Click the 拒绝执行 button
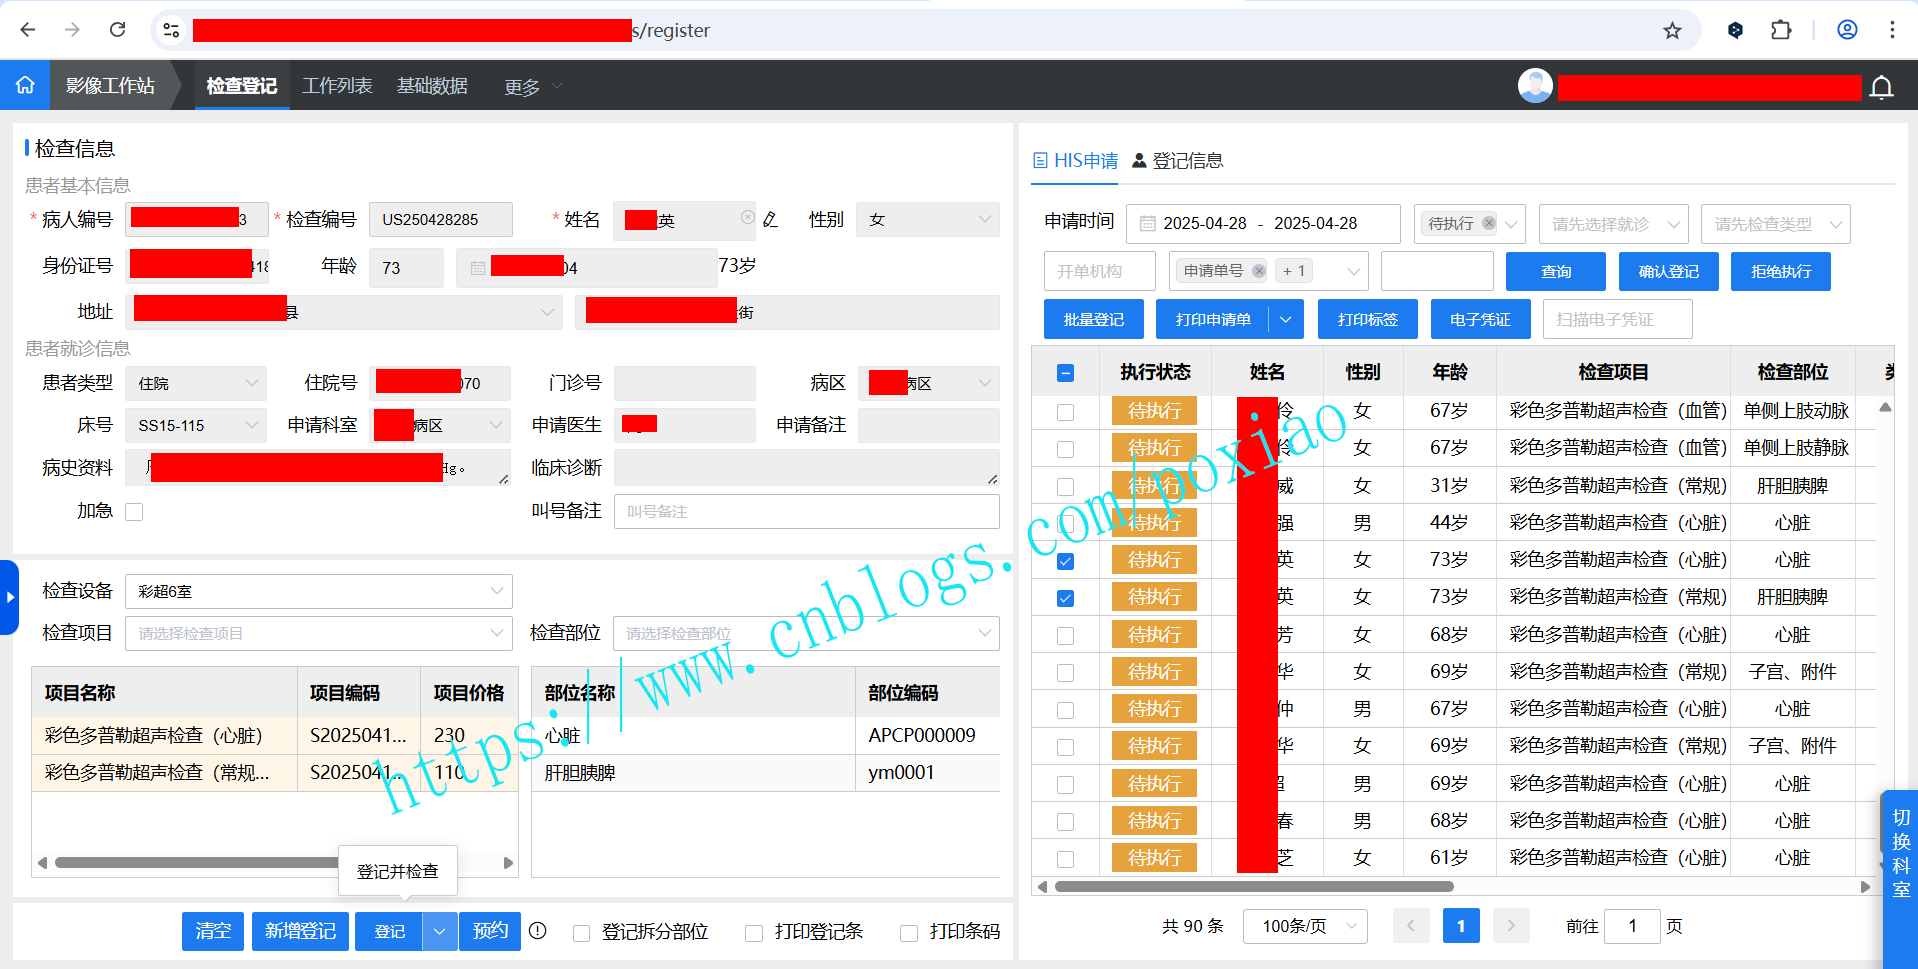 (1781, 271)
